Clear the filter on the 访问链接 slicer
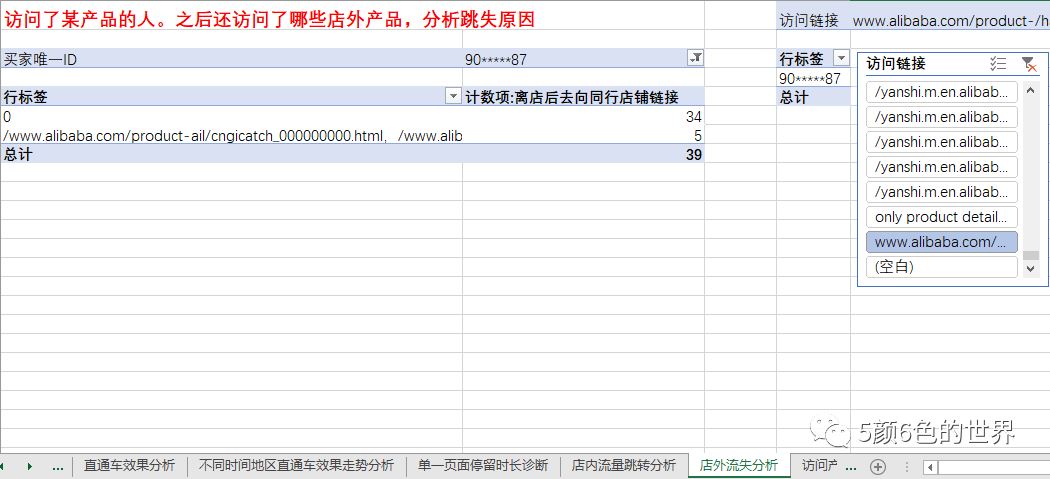The image size is (1050, 479). tap(1029, 64)
